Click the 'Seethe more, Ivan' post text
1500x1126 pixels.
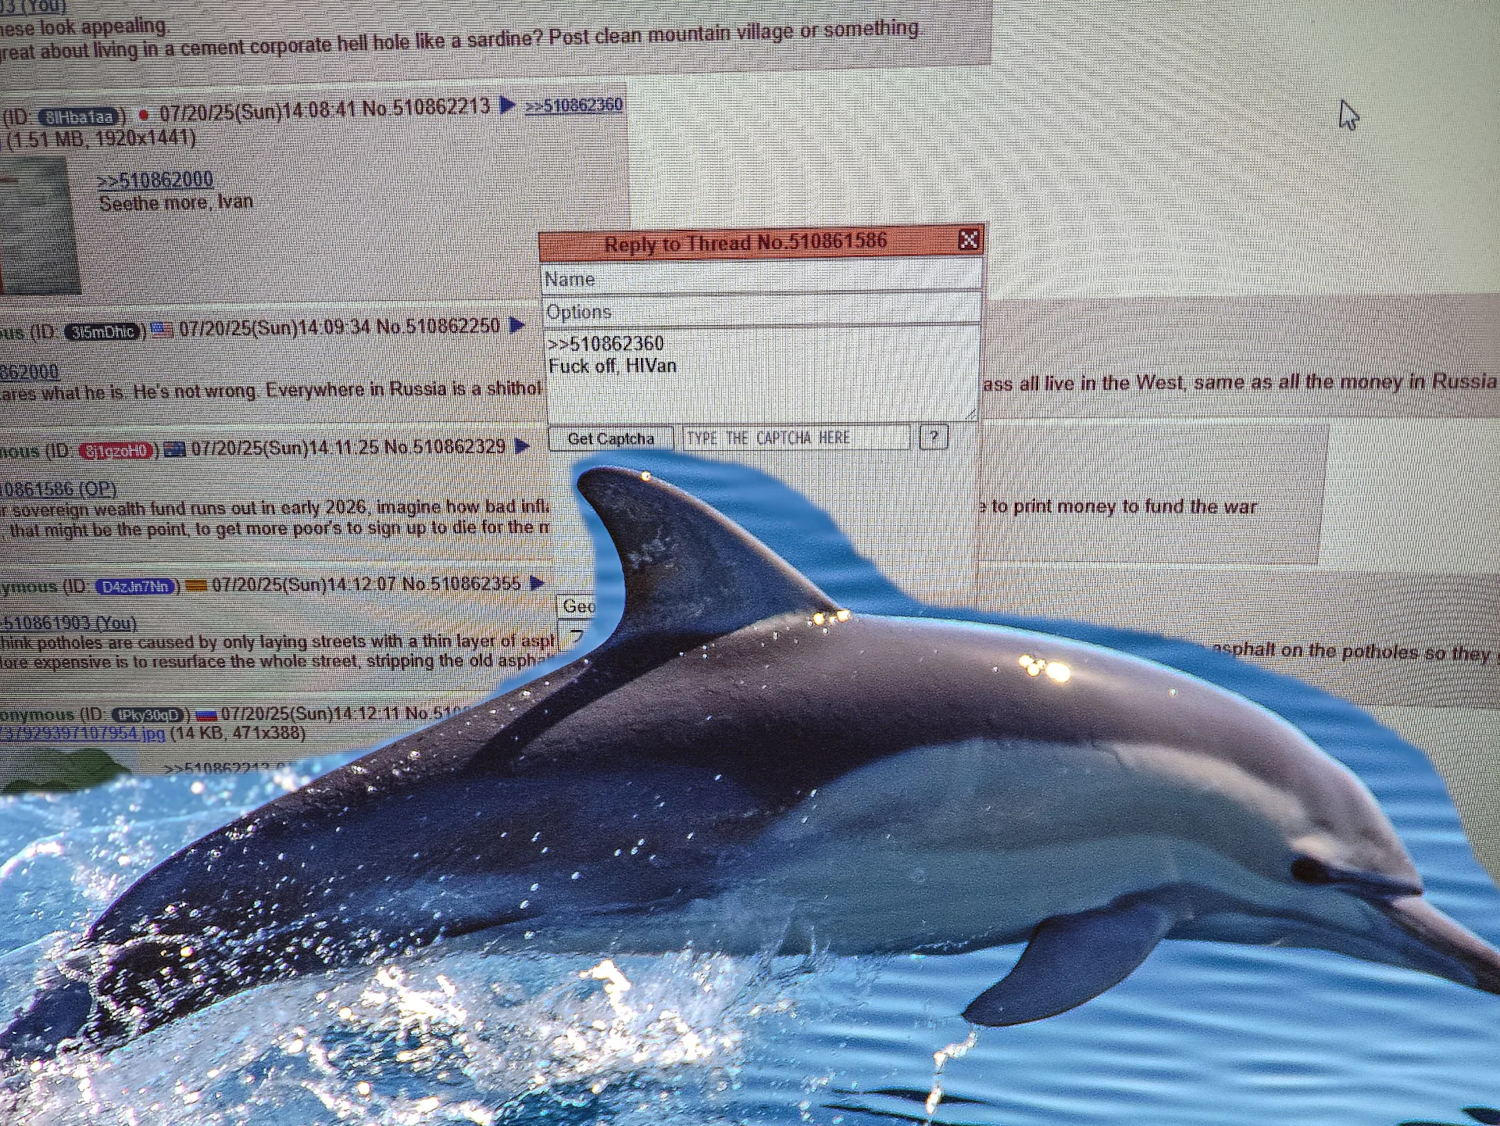(176, 203)
